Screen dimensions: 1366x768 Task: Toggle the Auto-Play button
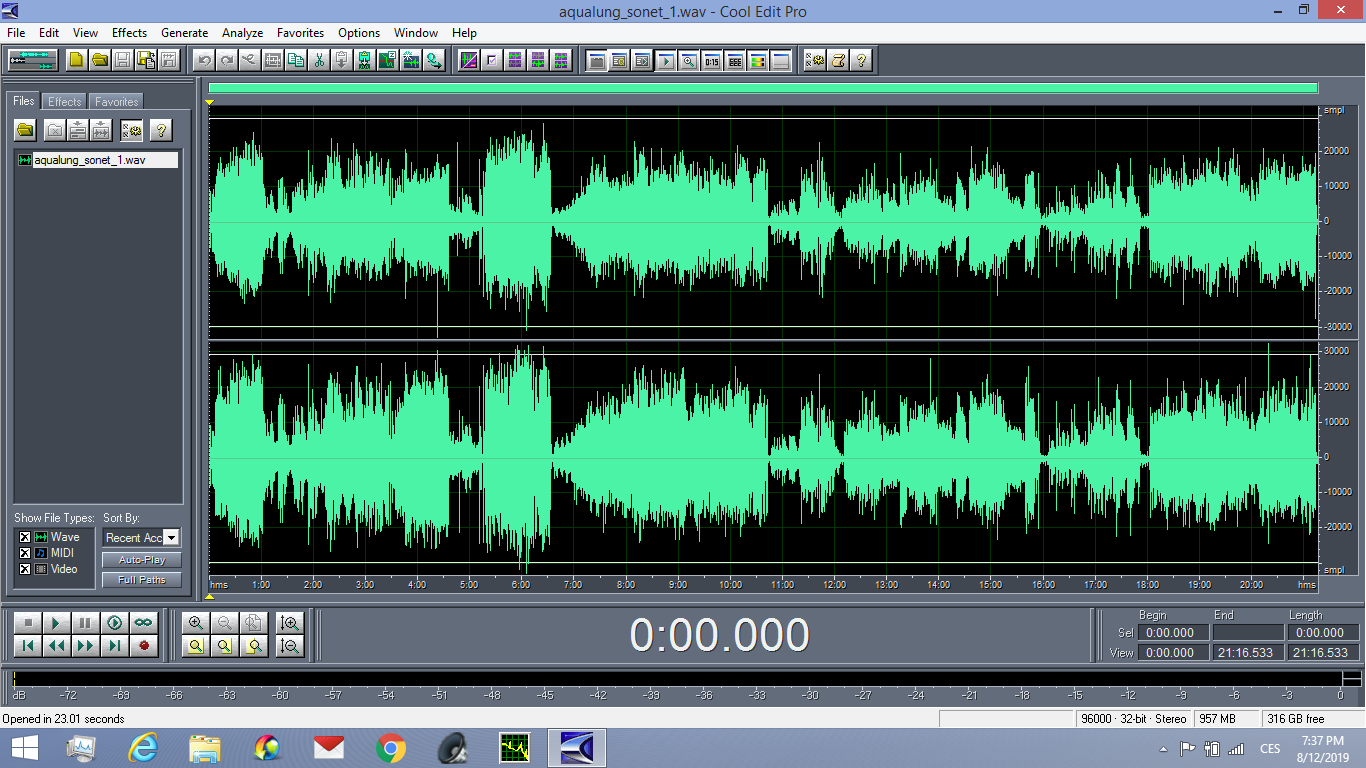(x=141, y=560)
